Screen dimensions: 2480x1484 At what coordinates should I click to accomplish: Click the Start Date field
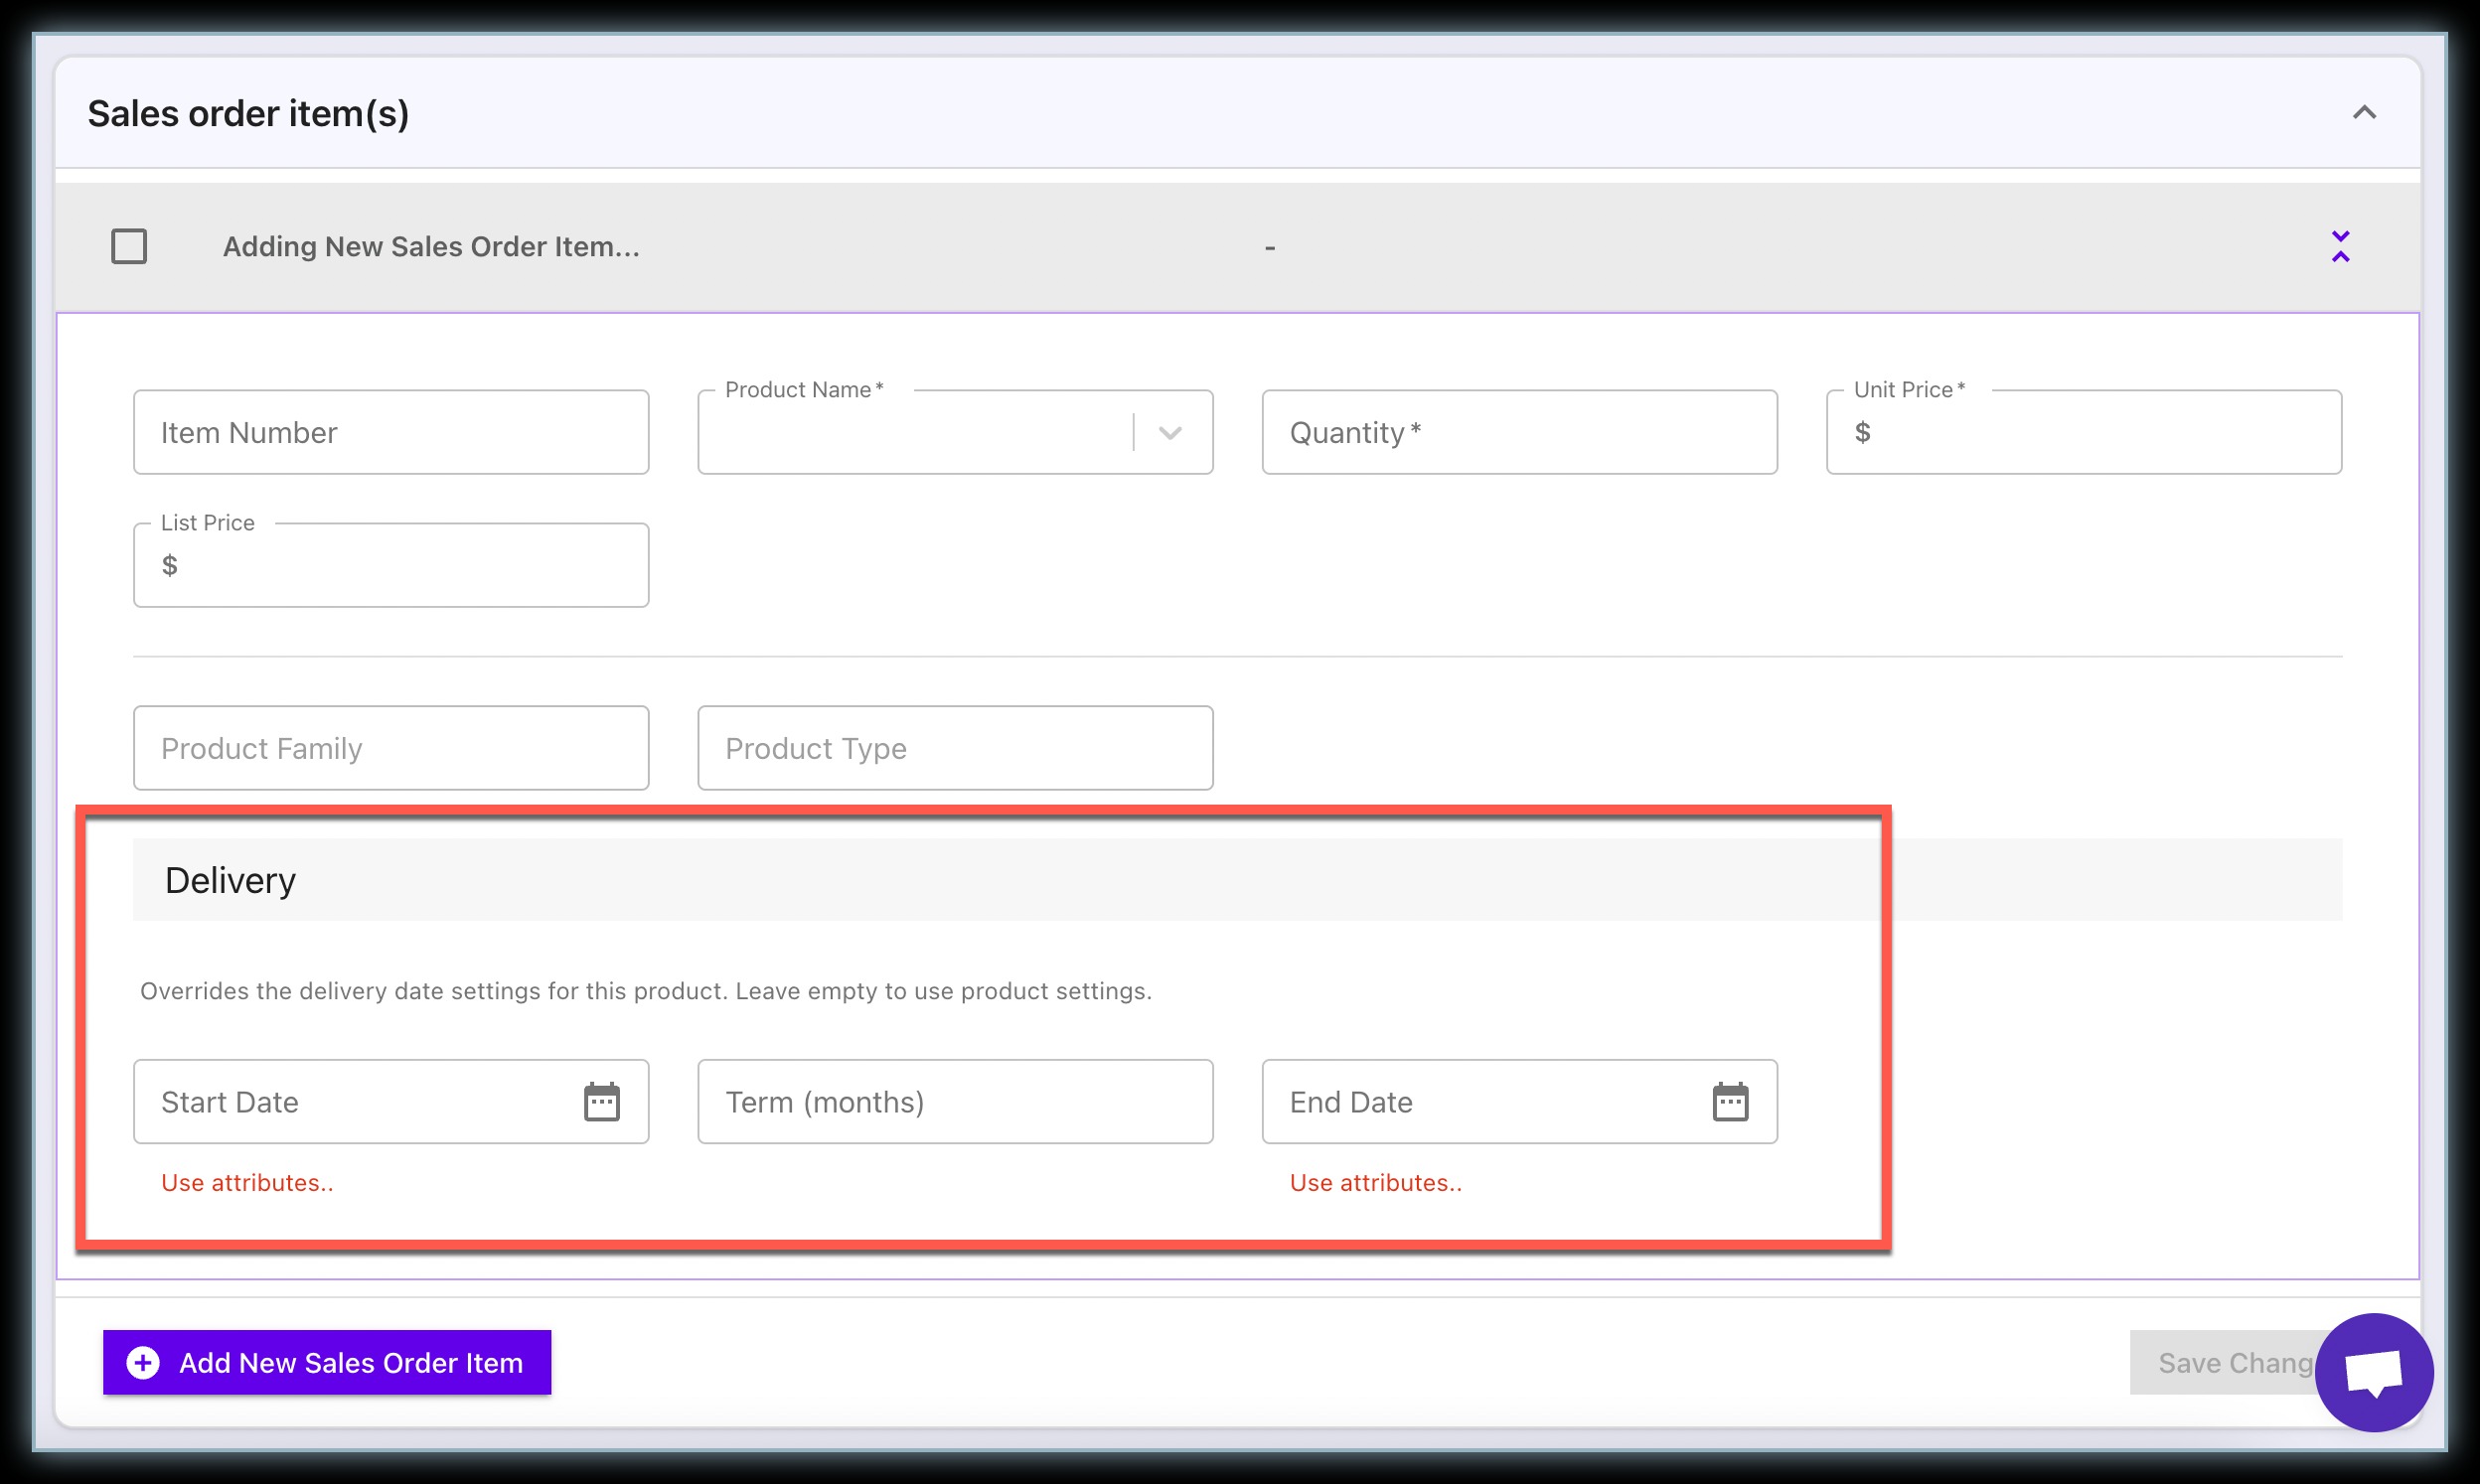pos(391,1102)
